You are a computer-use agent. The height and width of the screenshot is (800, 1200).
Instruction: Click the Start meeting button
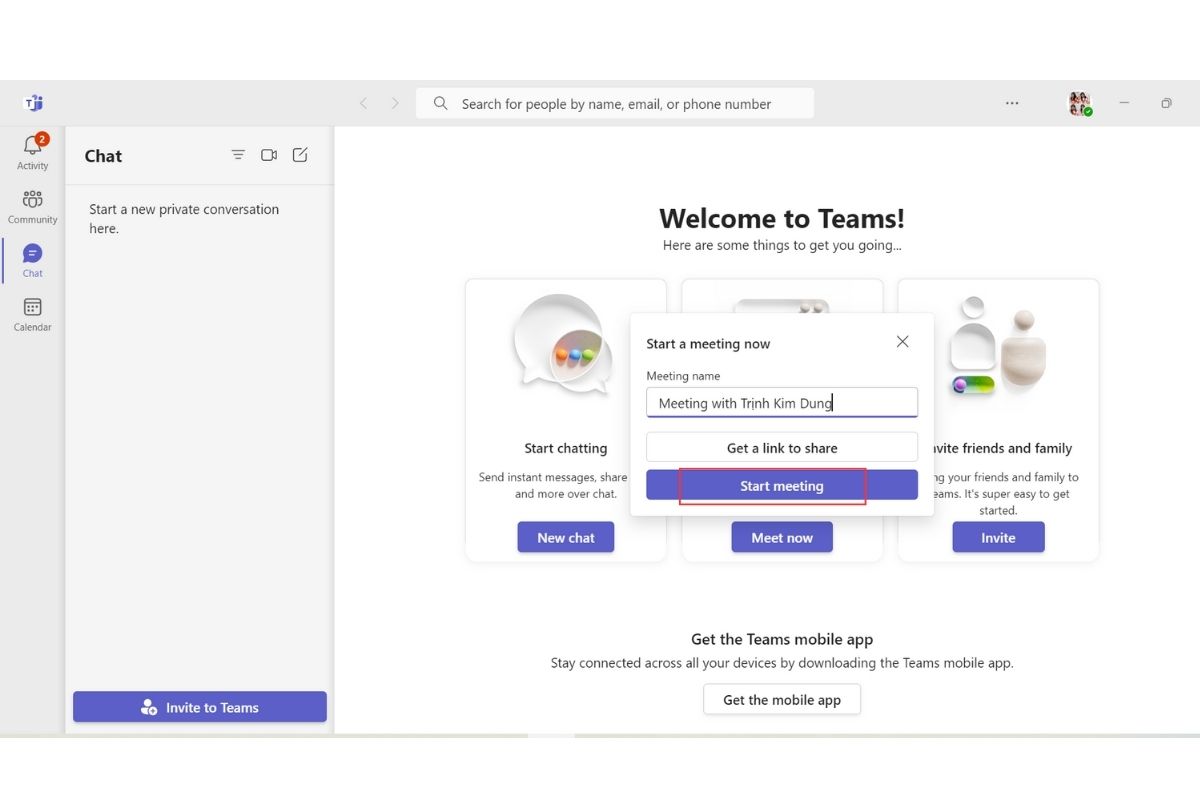[x=782, y=486]
